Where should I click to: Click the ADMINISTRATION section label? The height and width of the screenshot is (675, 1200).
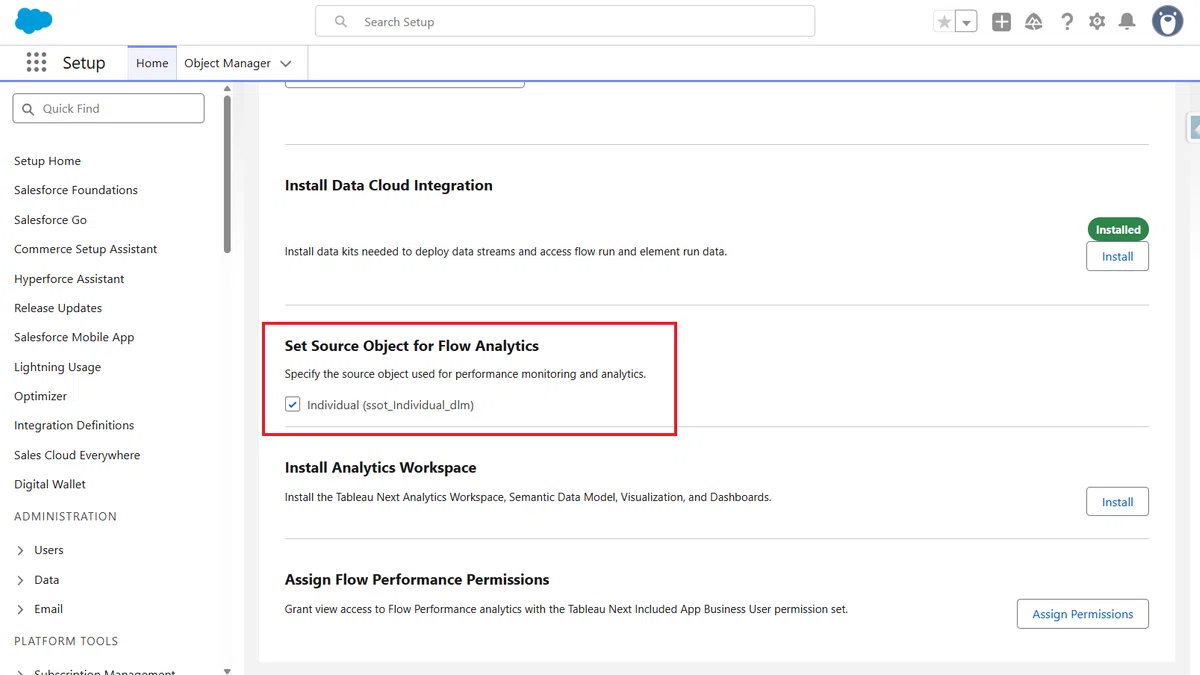[65, 516]
